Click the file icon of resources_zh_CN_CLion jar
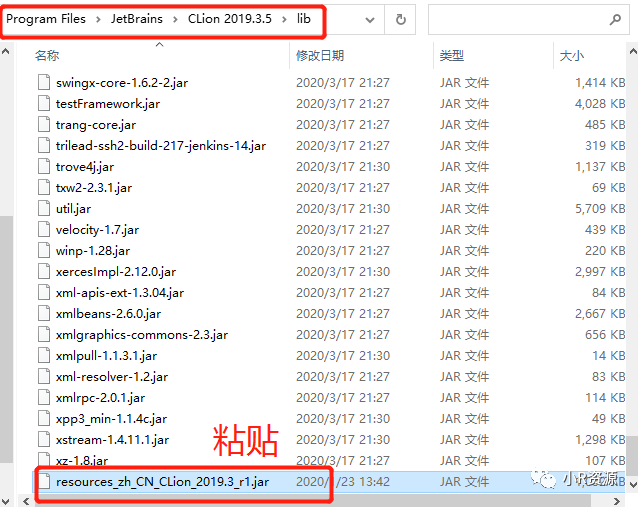Screen dimensions: 638x507 coord(44,481)
